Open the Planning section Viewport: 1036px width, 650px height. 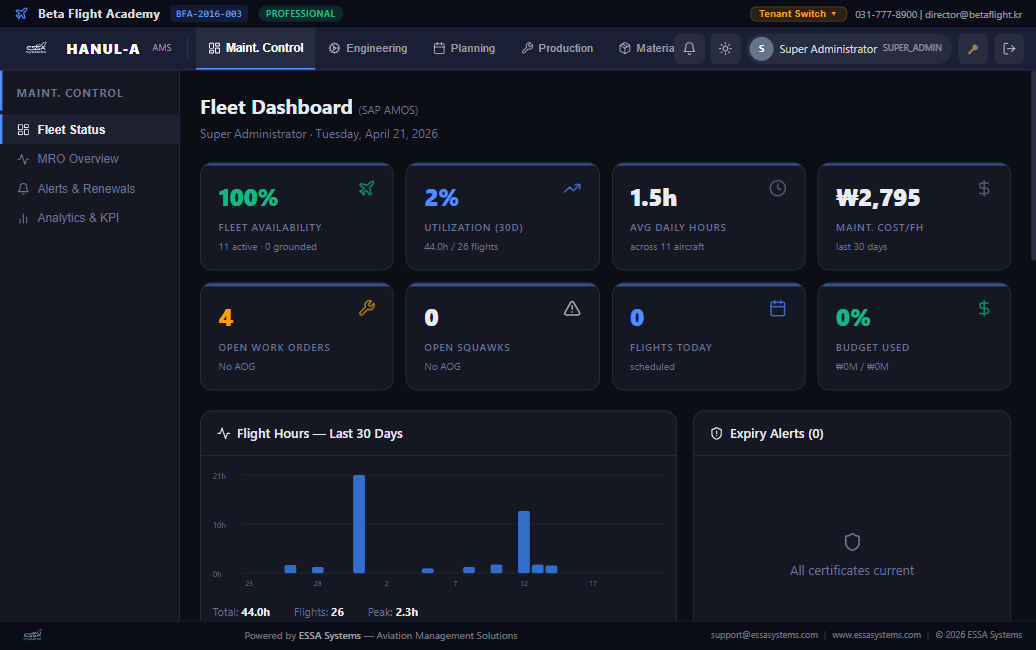463,47
